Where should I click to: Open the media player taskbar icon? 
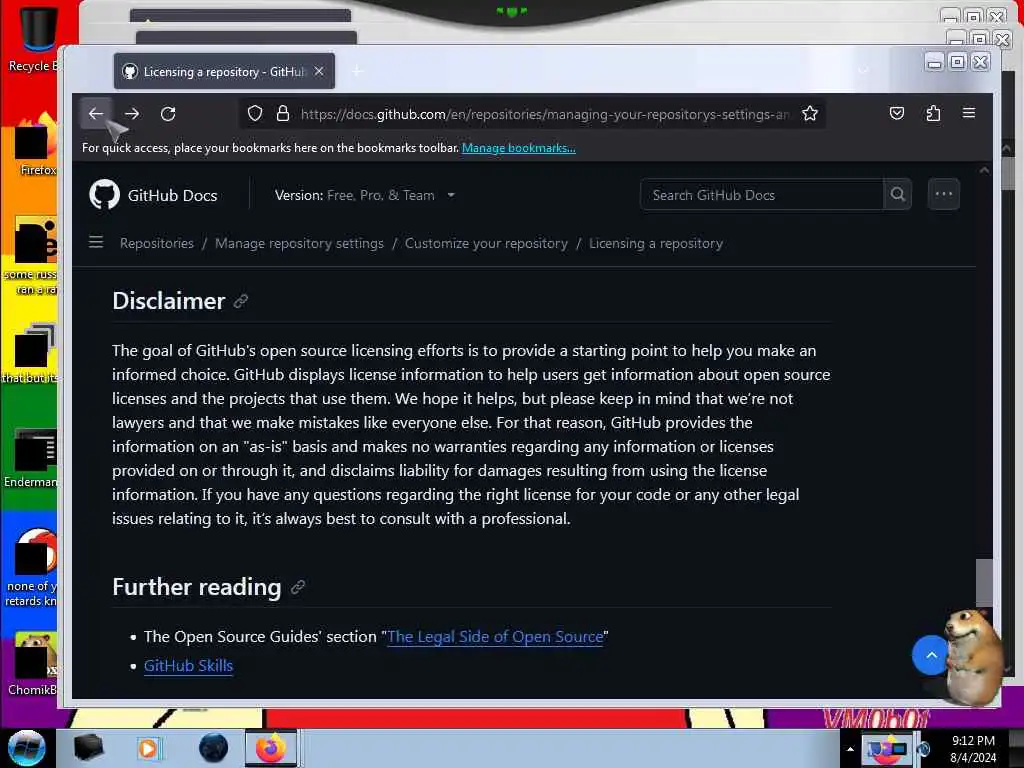click(148, 748)
